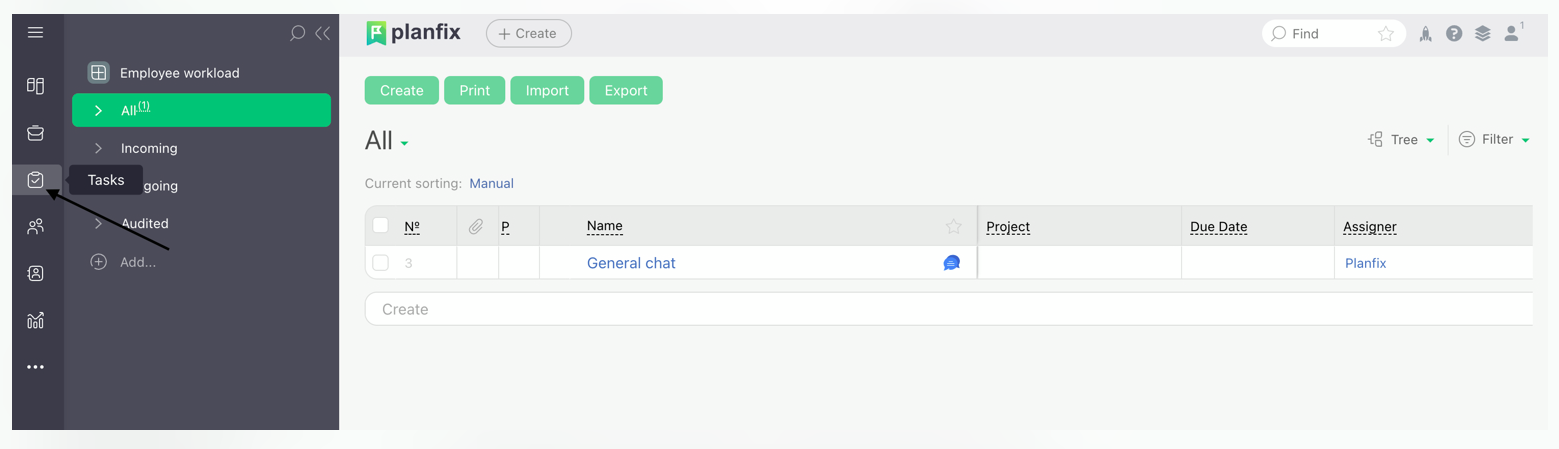1559x449 pixels.
Task: Click the search magnifier in side panel
Action: click(297, 33)
